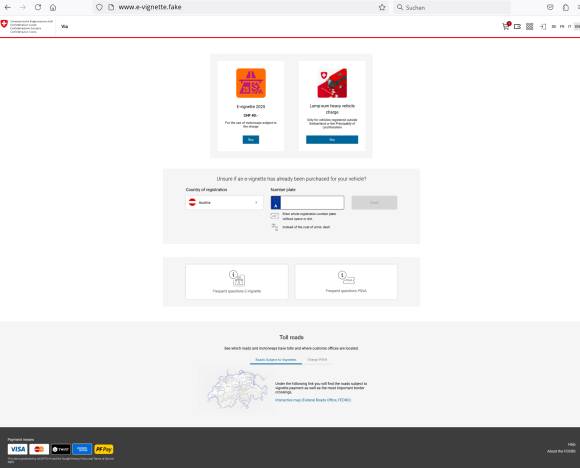The height and width of the screenshot is (468, 580).
Task: Open Frequent questions E-vignette card
Action: (237, 282)
